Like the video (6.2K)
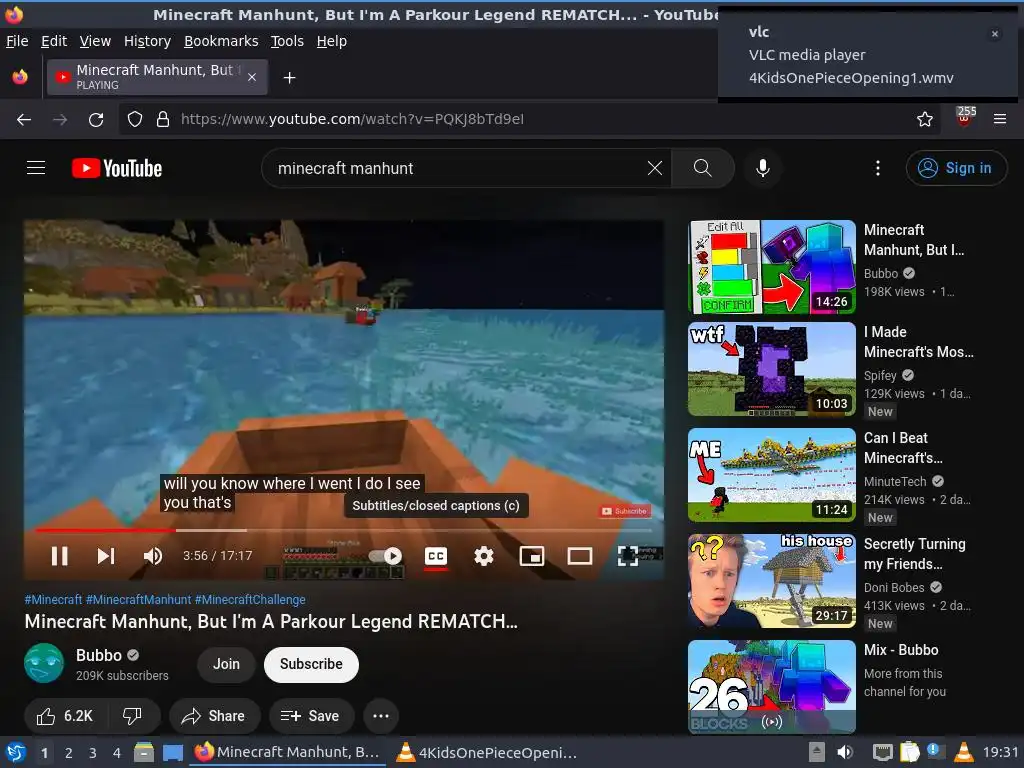Image resolution: width=1024 pixels, height=768 pixels. tap(65, 716)
